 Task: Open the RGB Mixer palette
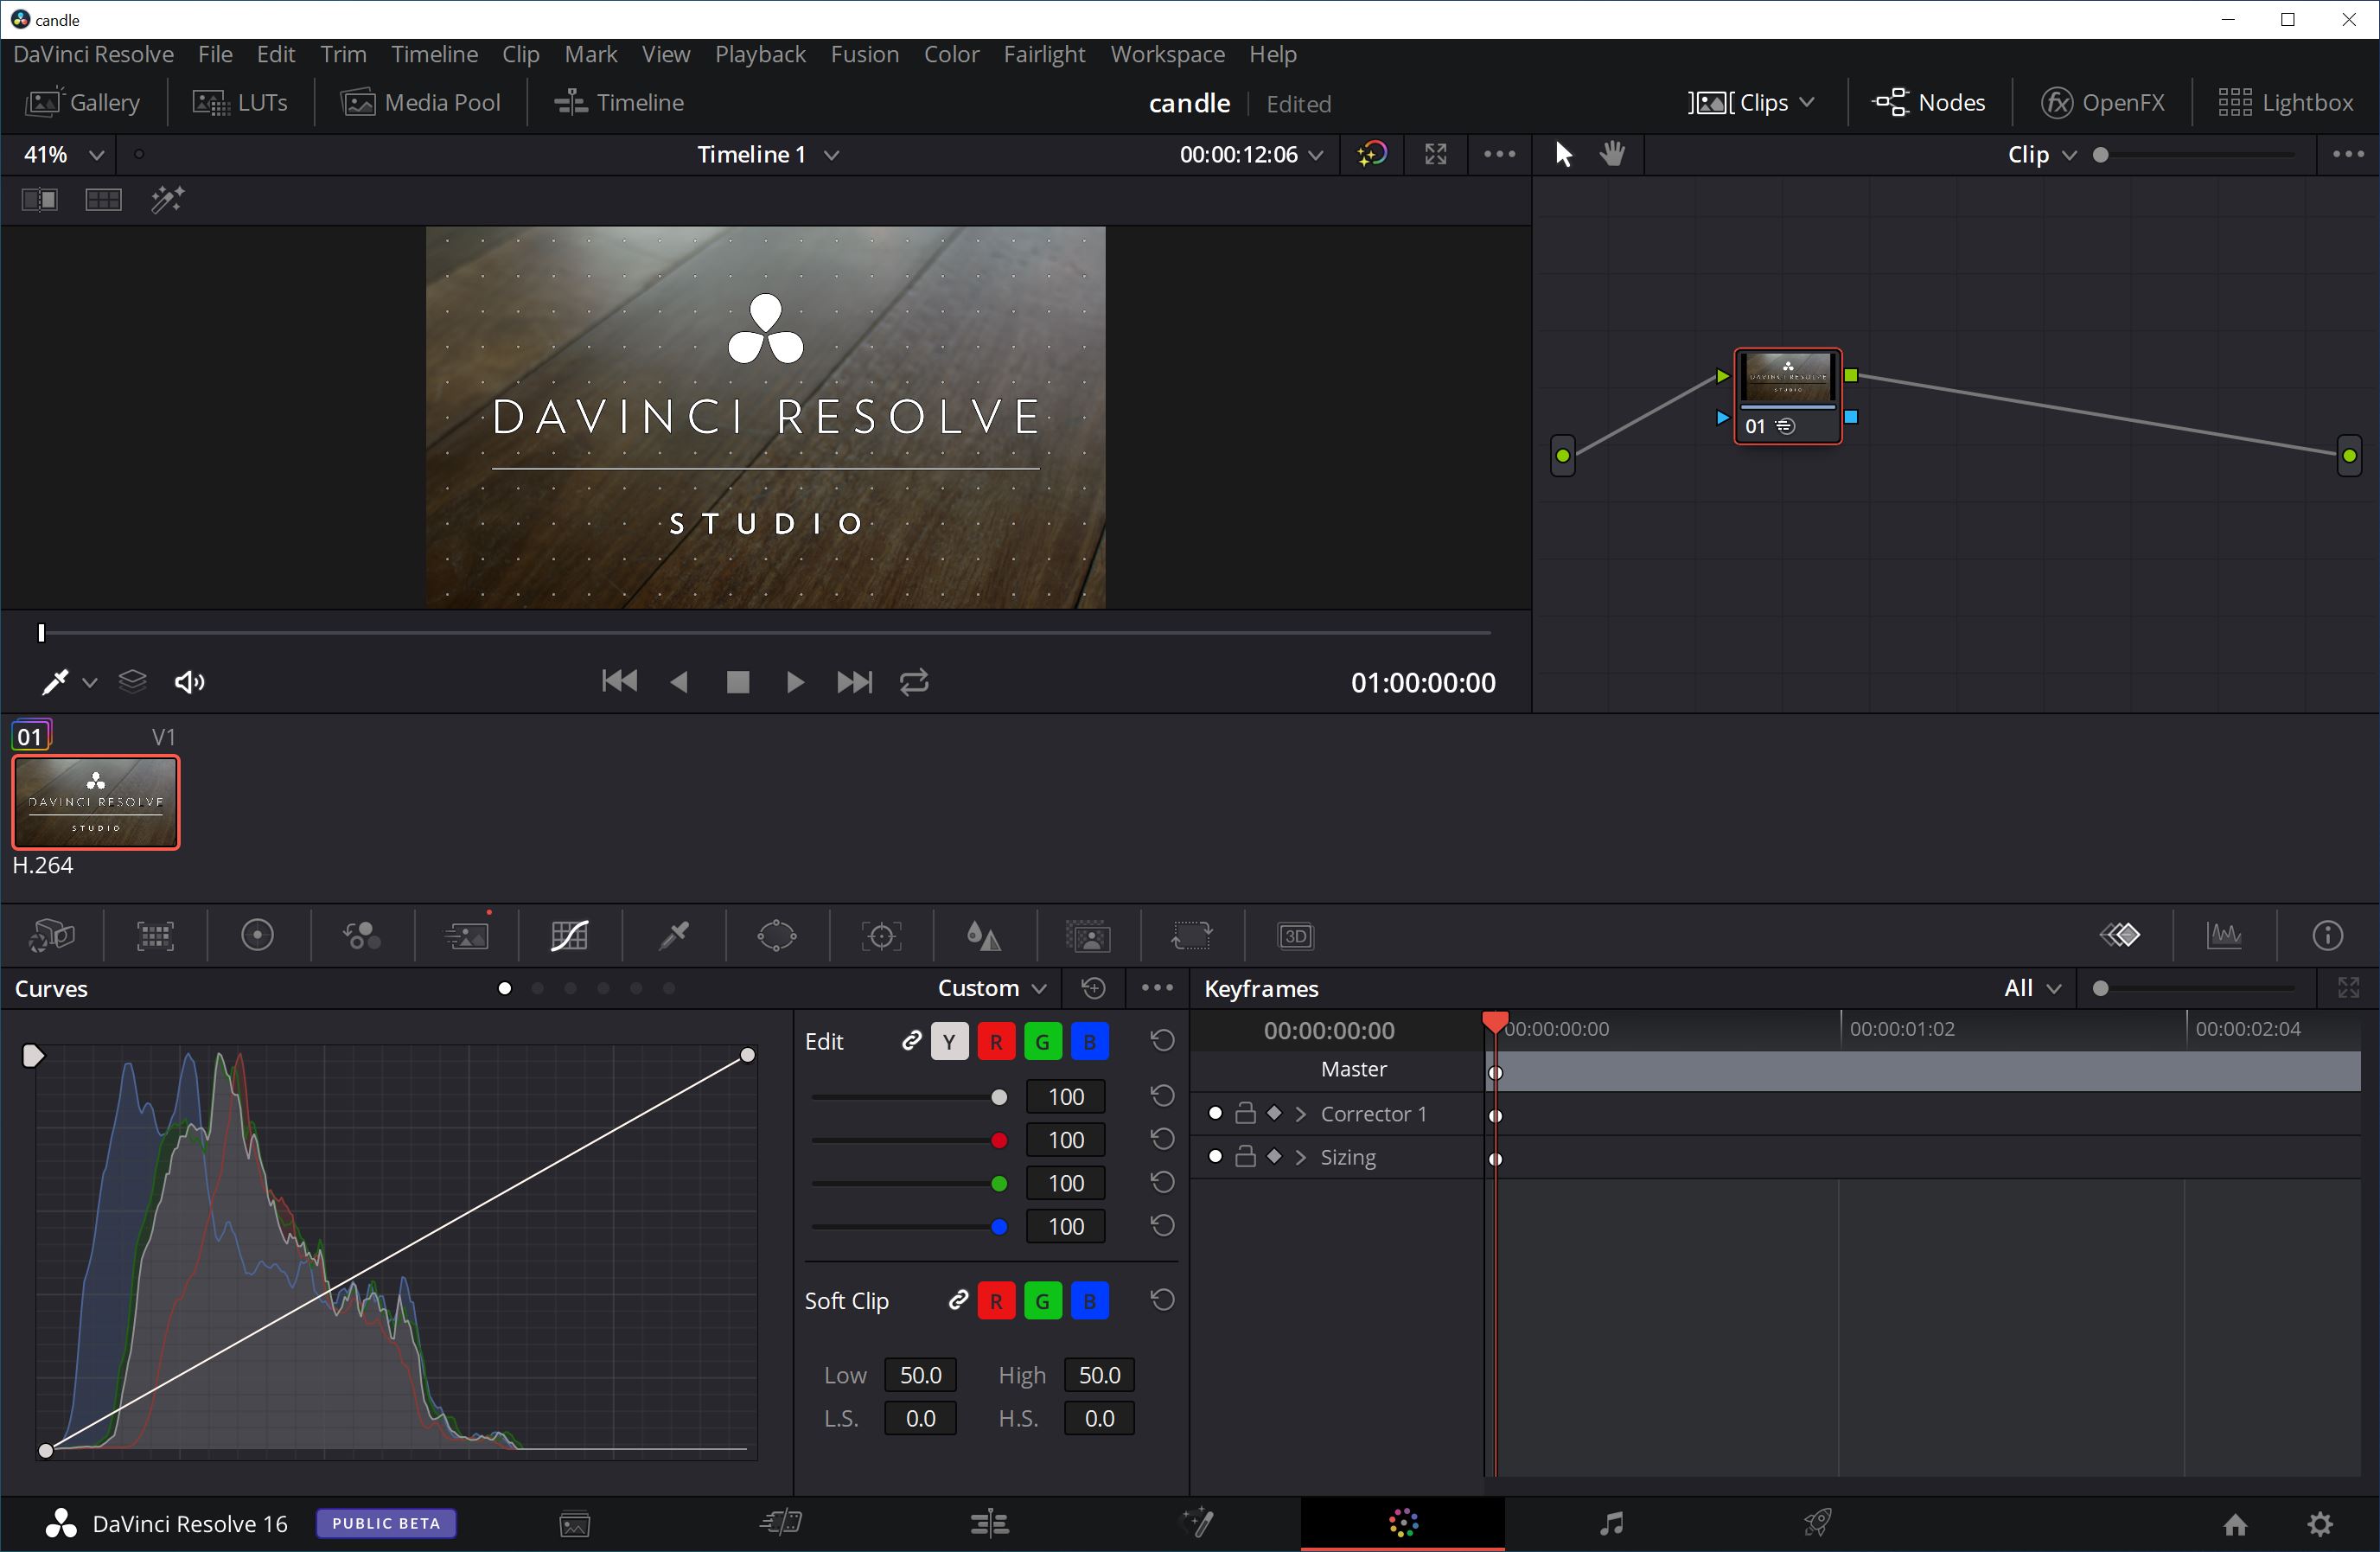click(x=362, y=936)
